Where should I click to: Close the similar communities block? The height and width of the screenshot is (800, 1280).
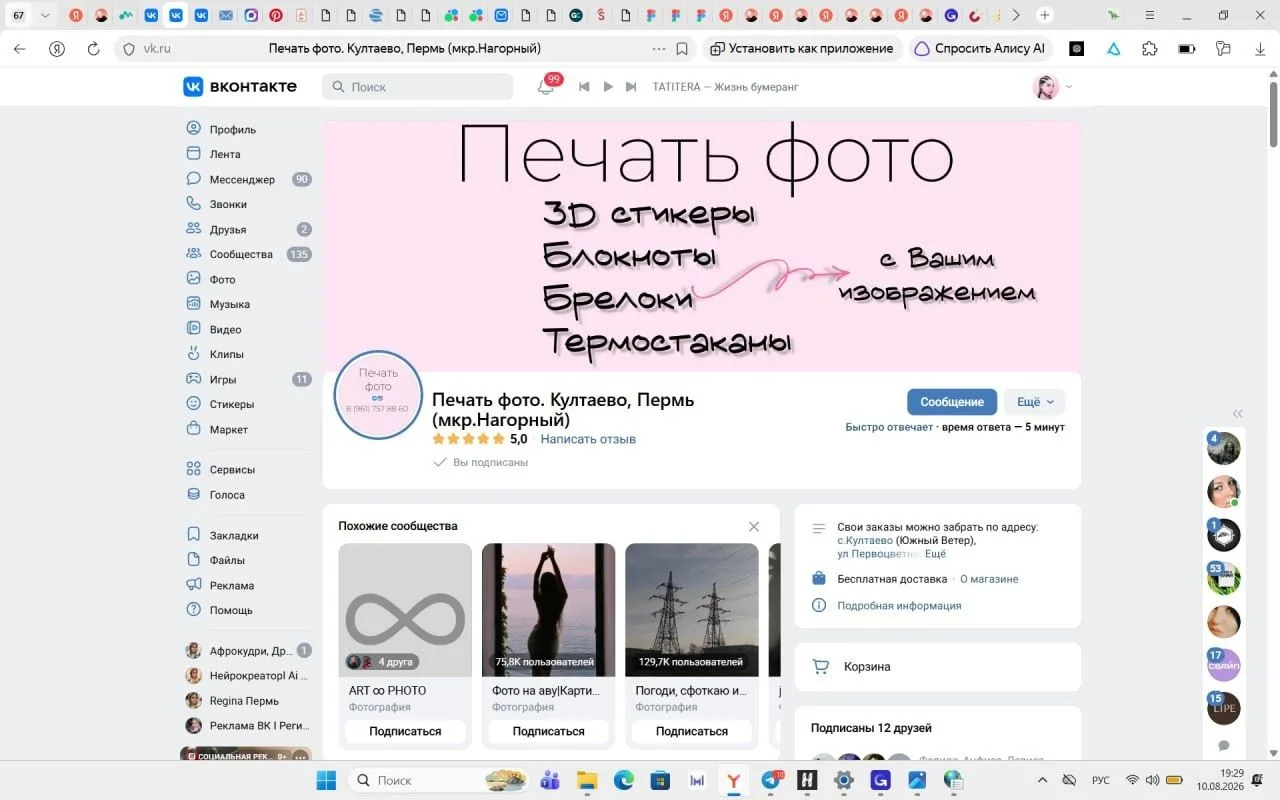coord(754,527)
